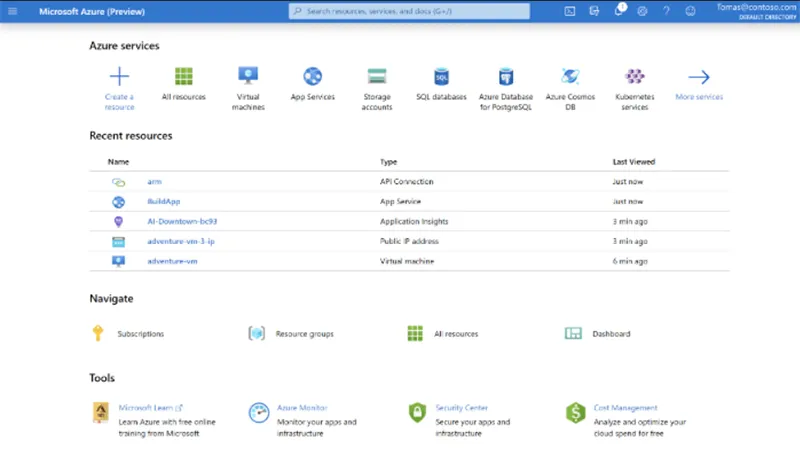
Task: Open SQL databases service icon
Action: point(441,77)
